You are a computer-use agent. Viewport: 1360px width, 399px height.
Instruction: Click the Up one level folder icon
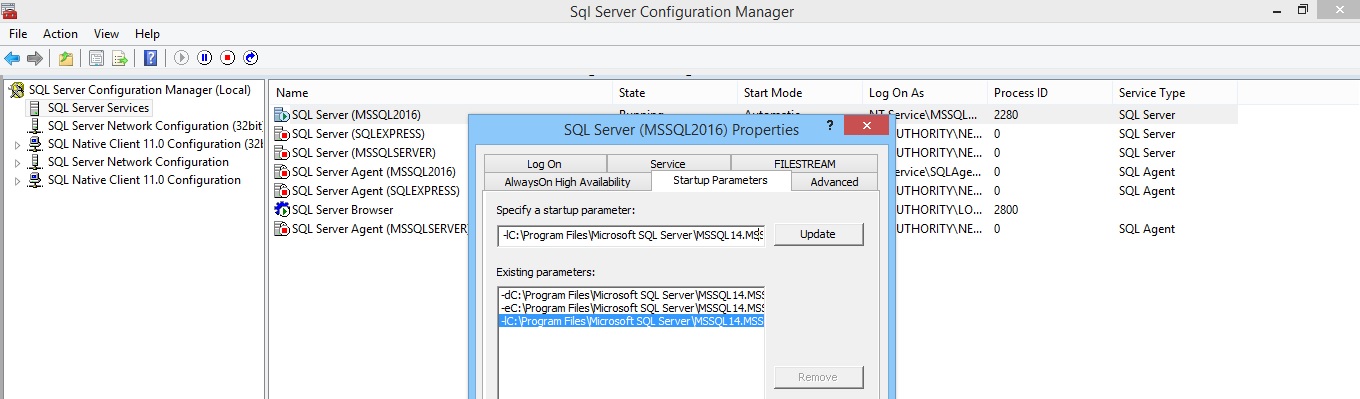point(65,58)
